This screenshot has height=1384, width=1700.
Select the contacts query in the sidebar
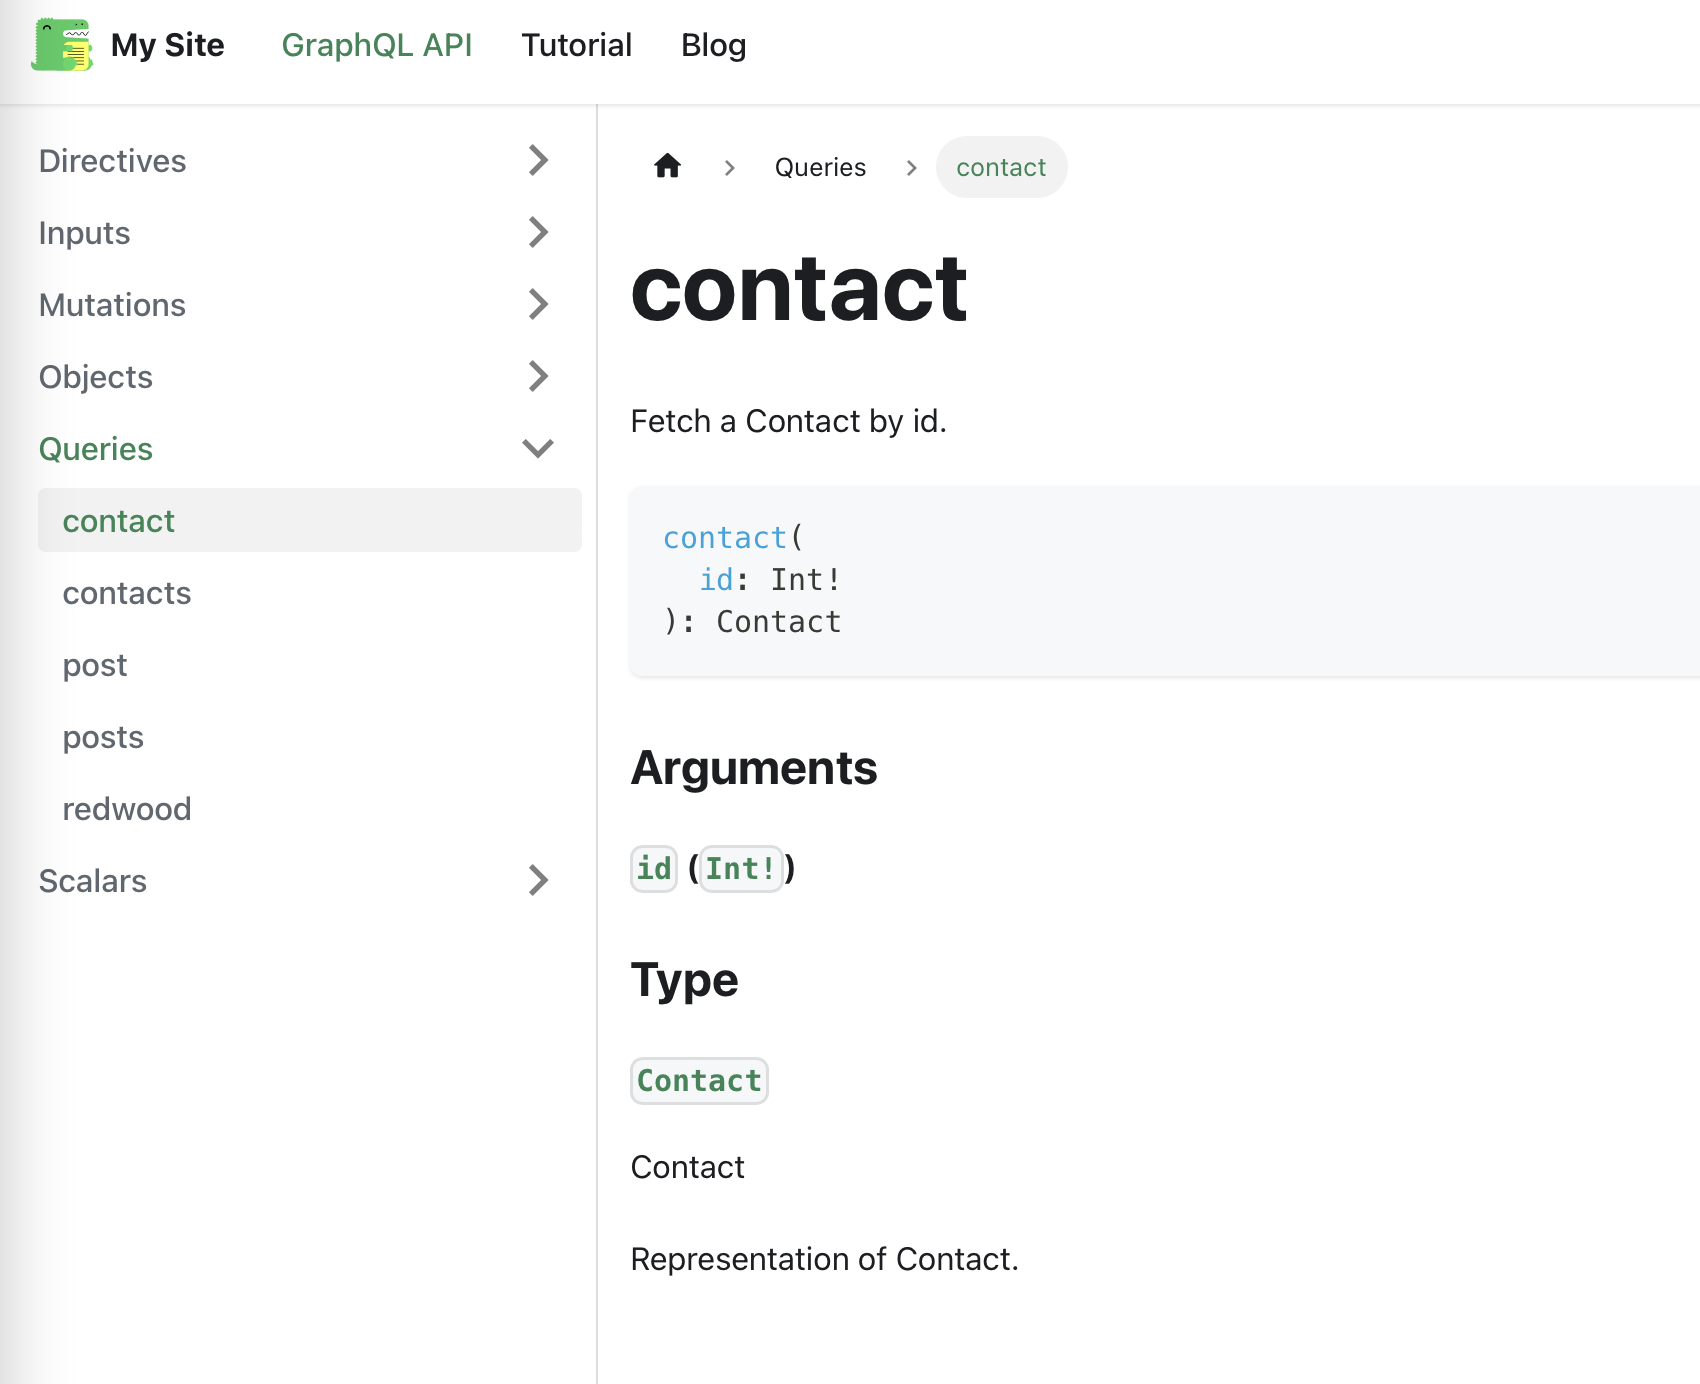(x=126, y=592)
